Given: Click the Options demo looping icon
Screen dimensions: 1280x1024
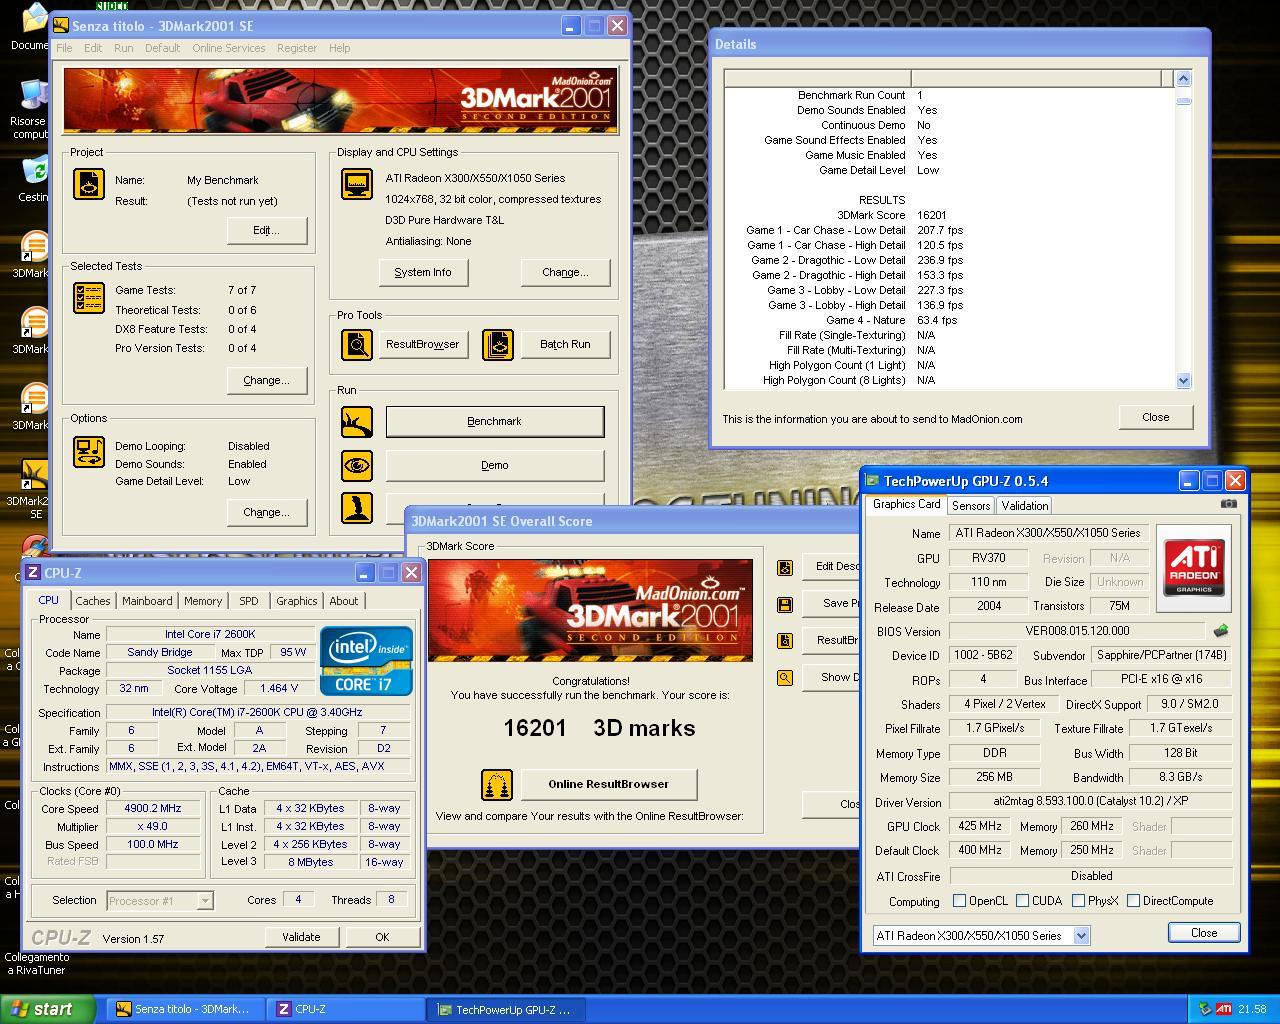Looking at the screenshot, I should [x=89, y=451].
